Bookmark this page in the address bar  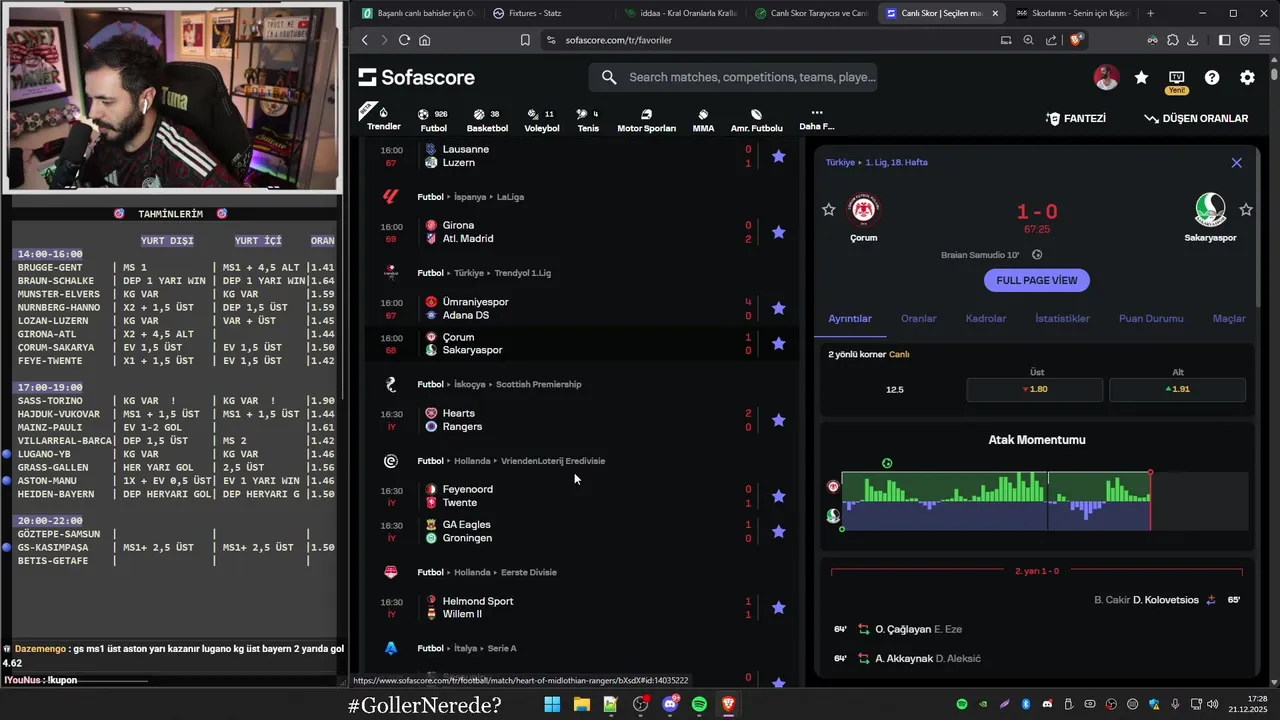(x=525, y=40)
